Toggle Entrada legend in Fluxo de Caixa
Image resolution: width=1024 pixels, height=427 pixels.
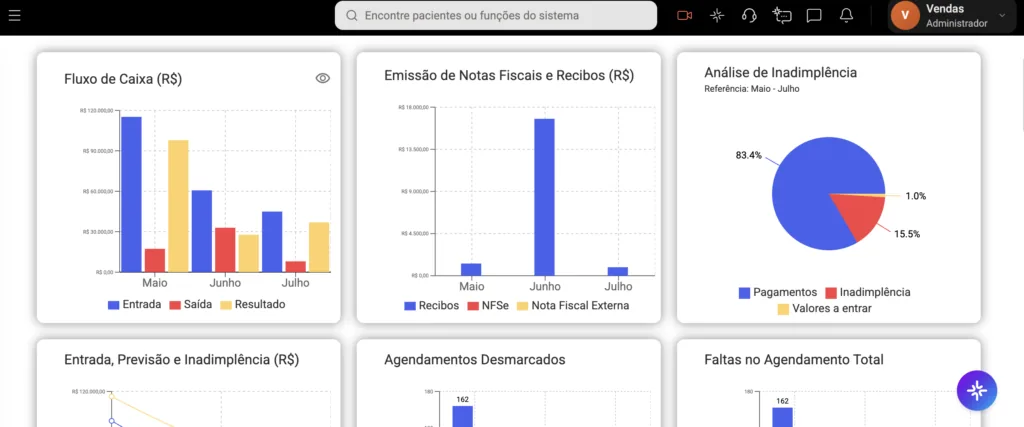tap(135, 304)
